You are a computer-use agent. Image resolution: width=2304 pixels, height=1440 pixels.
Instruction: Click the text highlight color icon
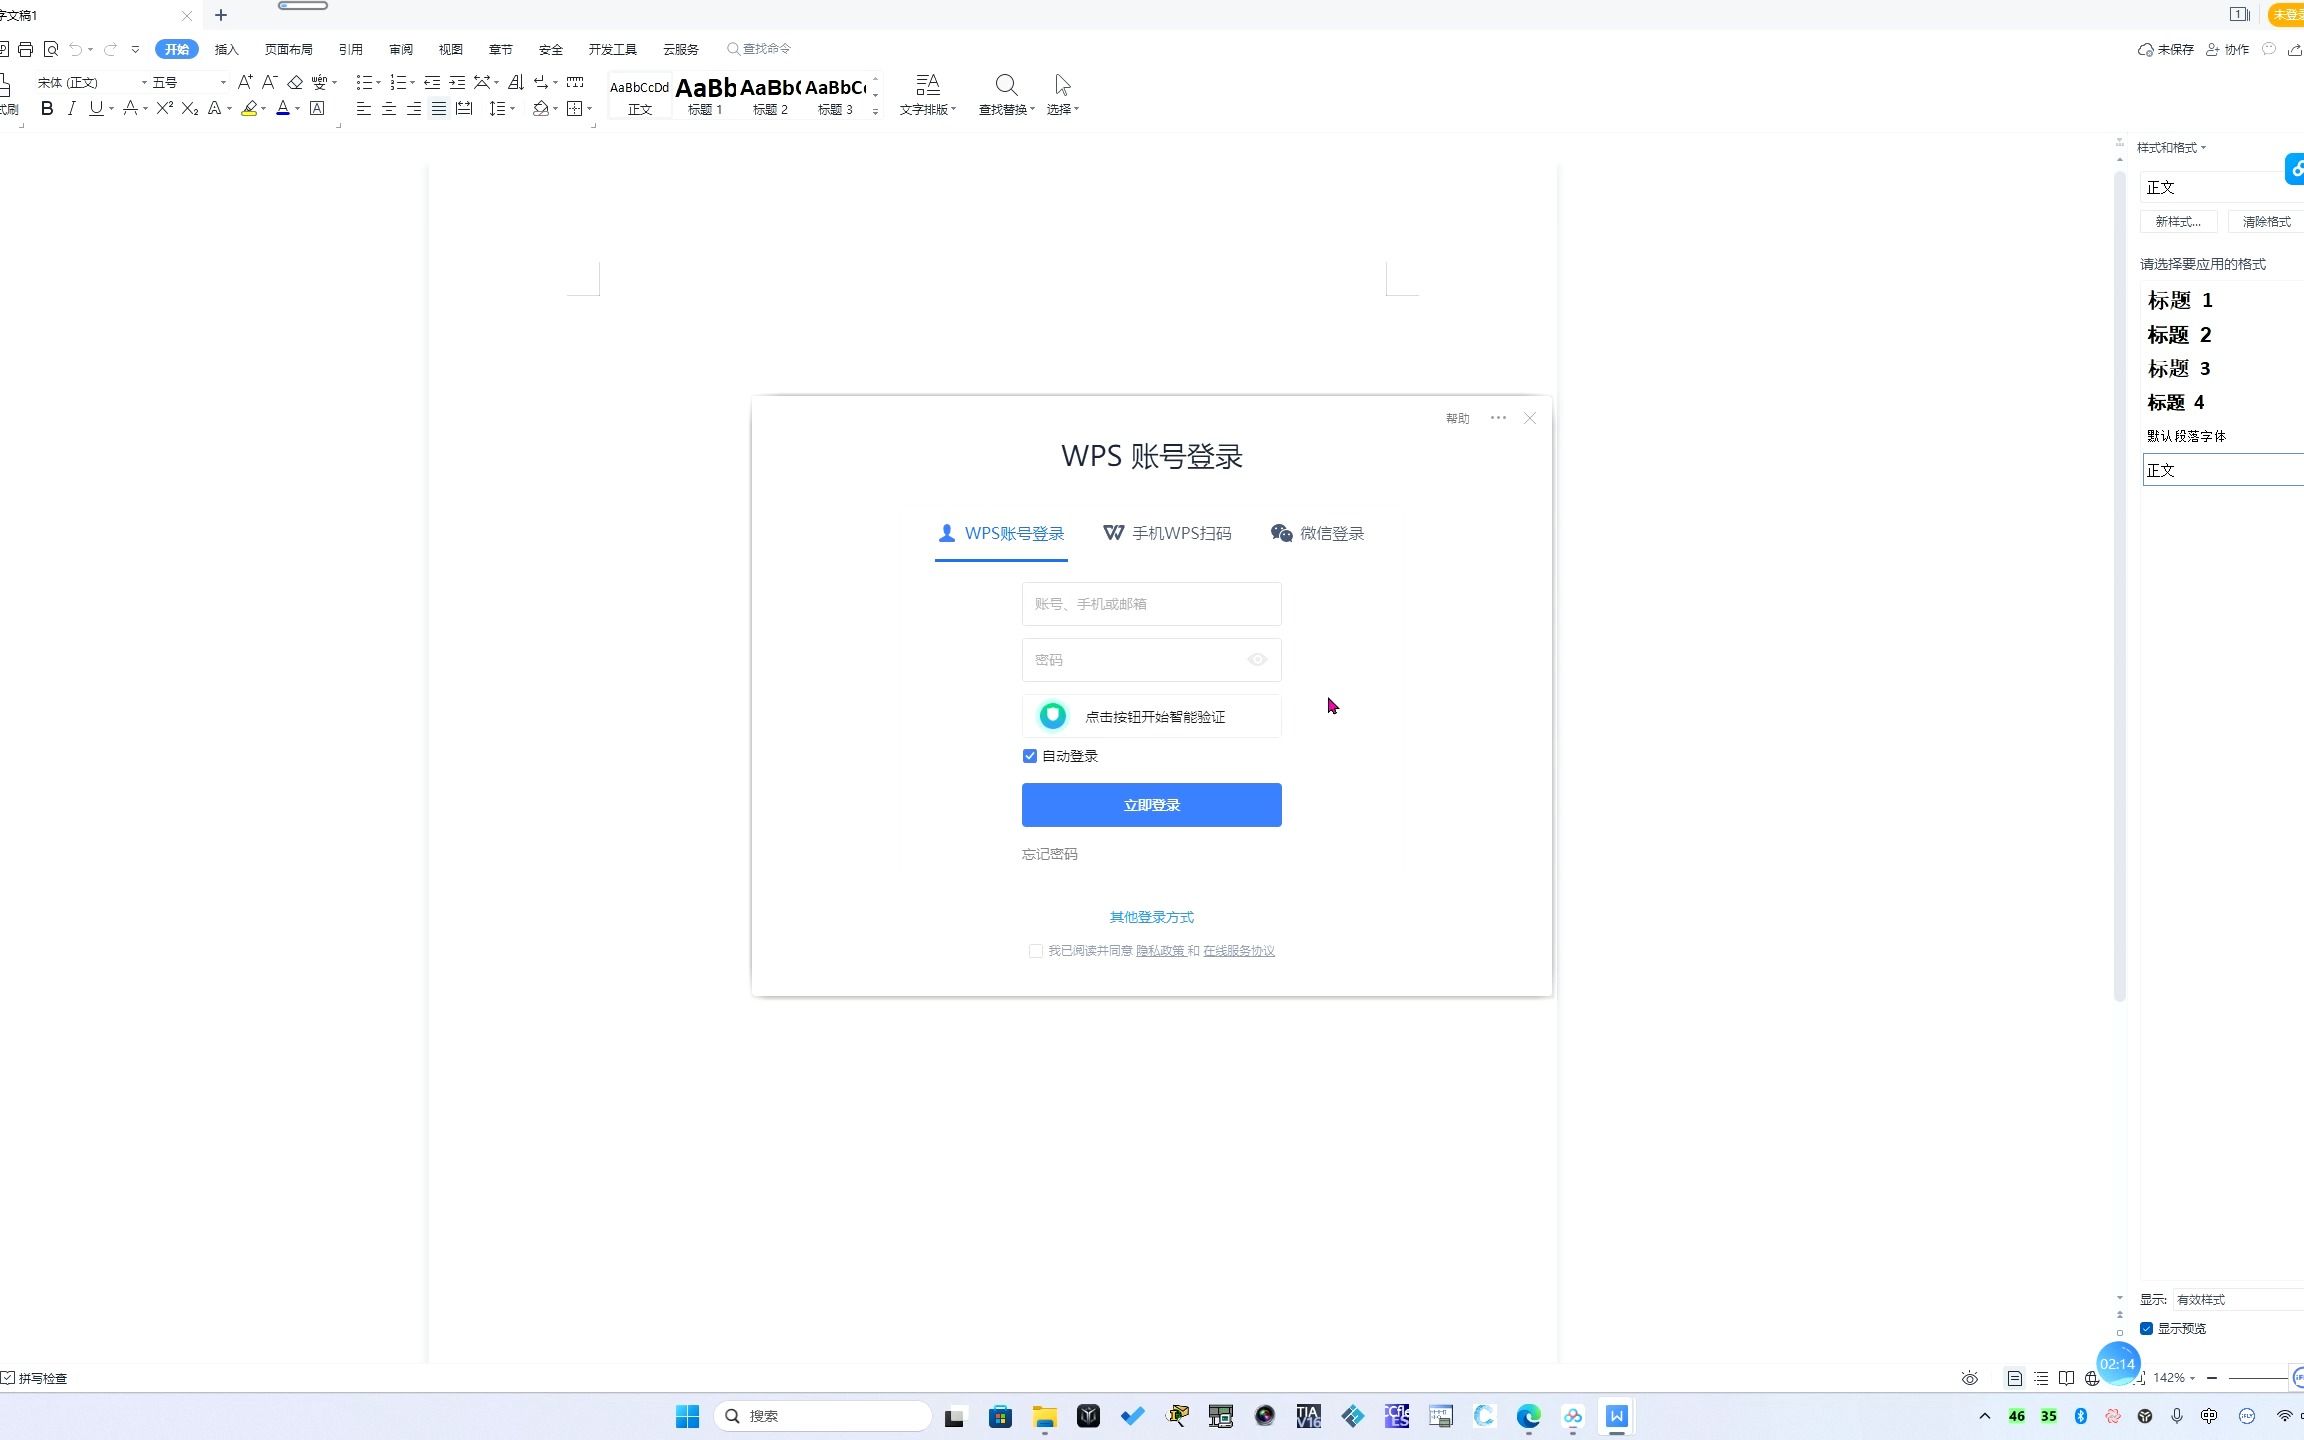click(x=249, y=109)
